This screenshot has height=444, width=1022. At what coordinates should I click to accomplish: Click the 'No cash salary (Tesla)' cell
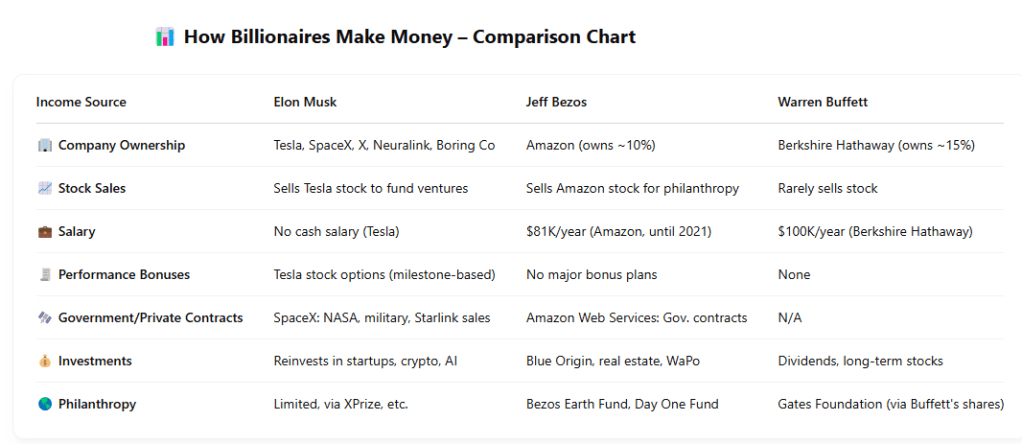pyautogui.click(x=336, y=232)
